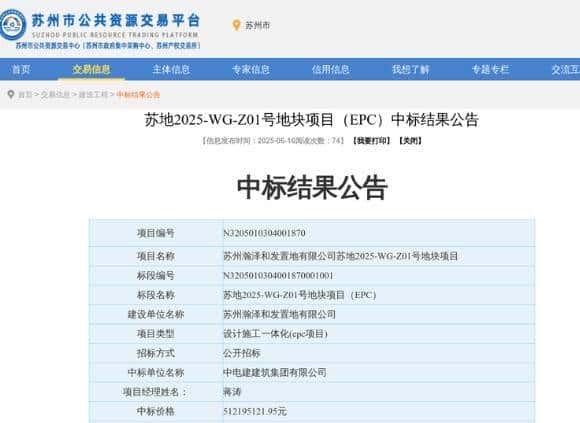
Task: Click the 中标价格 label cell
Action: pyautogui.click(x=156, y=411)
